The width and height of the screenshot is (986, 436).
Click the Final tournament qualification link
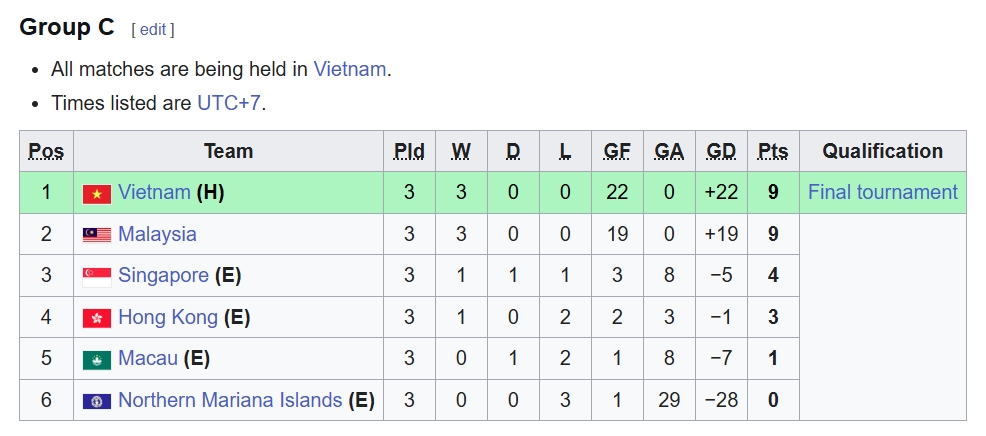coord(882,192)
